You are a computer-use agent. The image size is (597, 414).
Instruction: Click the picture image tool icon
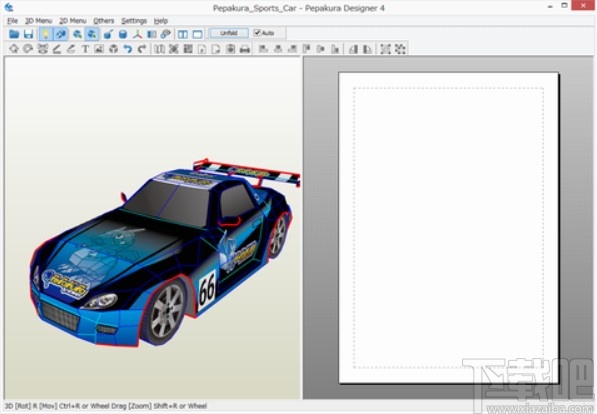point(99,49)
